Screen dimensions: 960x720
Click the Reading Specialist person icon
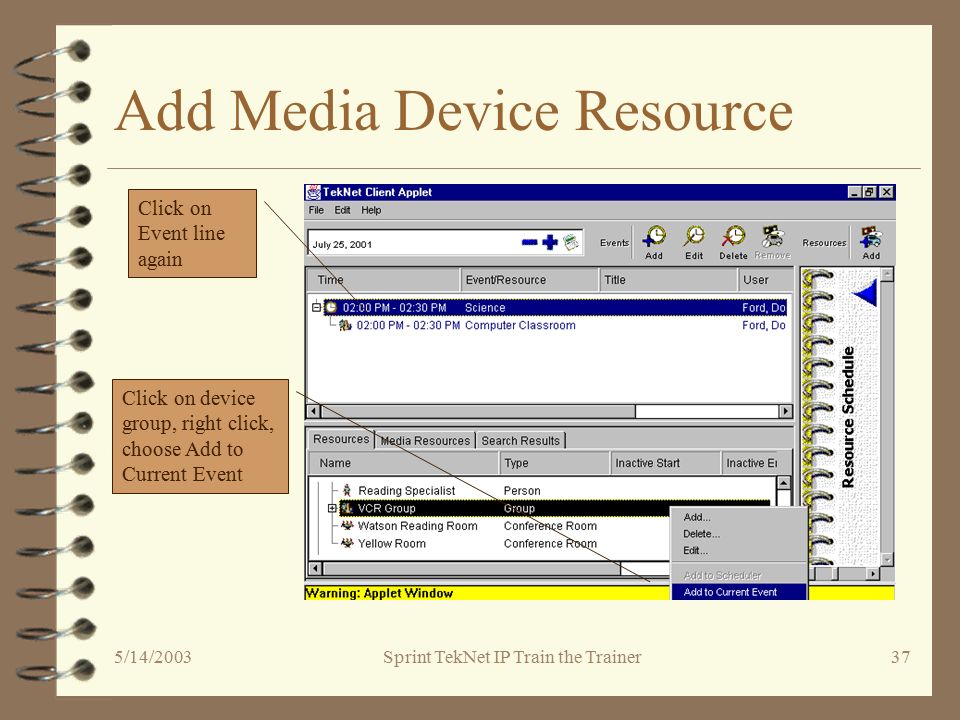tap(347, 490)
